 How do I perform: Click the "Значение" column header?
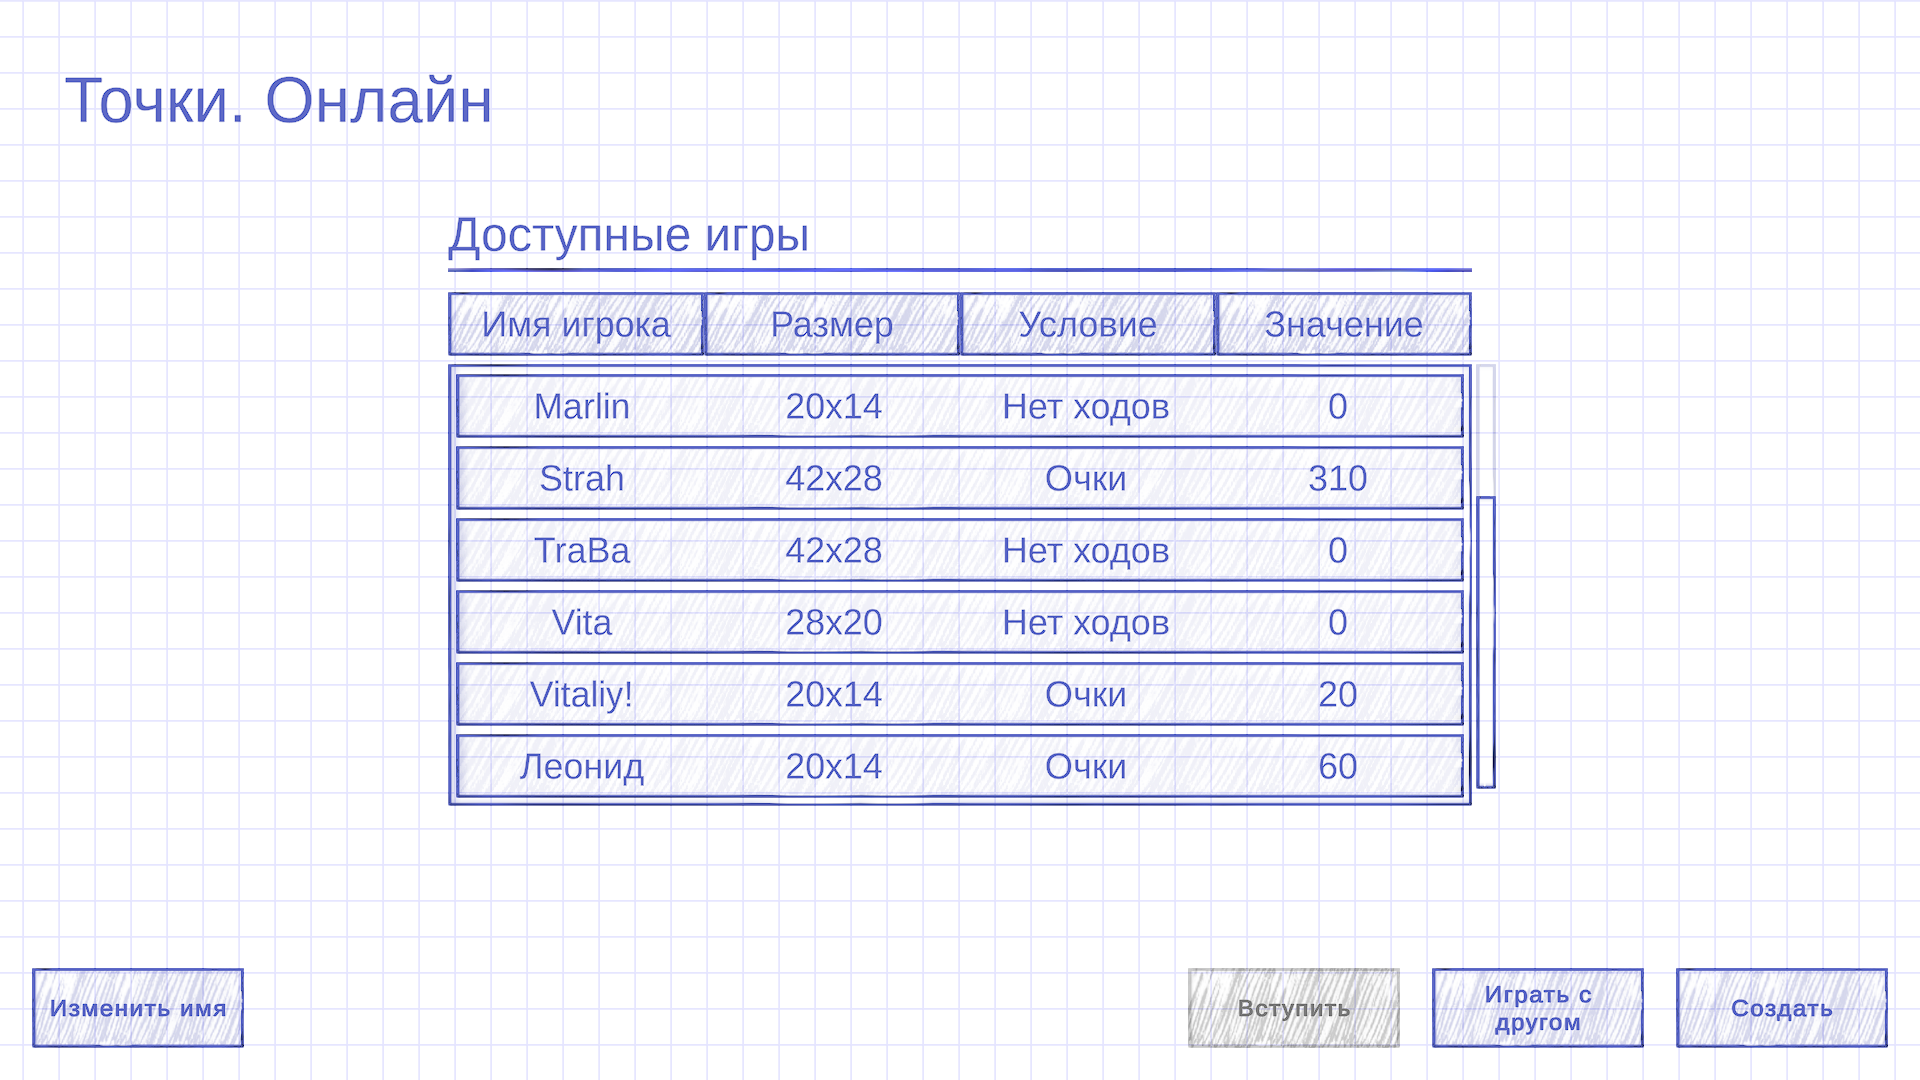pyautogui.click(x=1343, y=324)
